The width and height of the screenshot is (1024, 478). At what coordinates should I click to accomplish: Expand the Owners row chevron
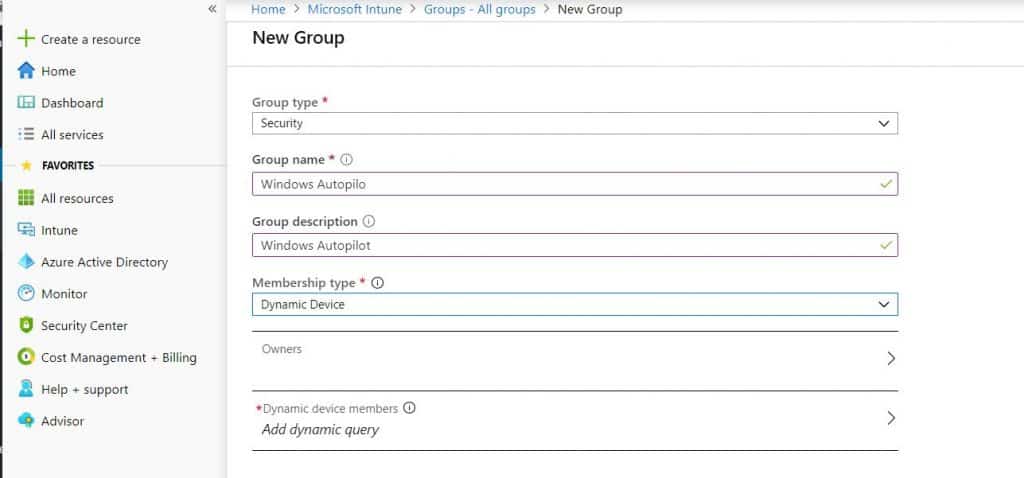coord(891,358)
